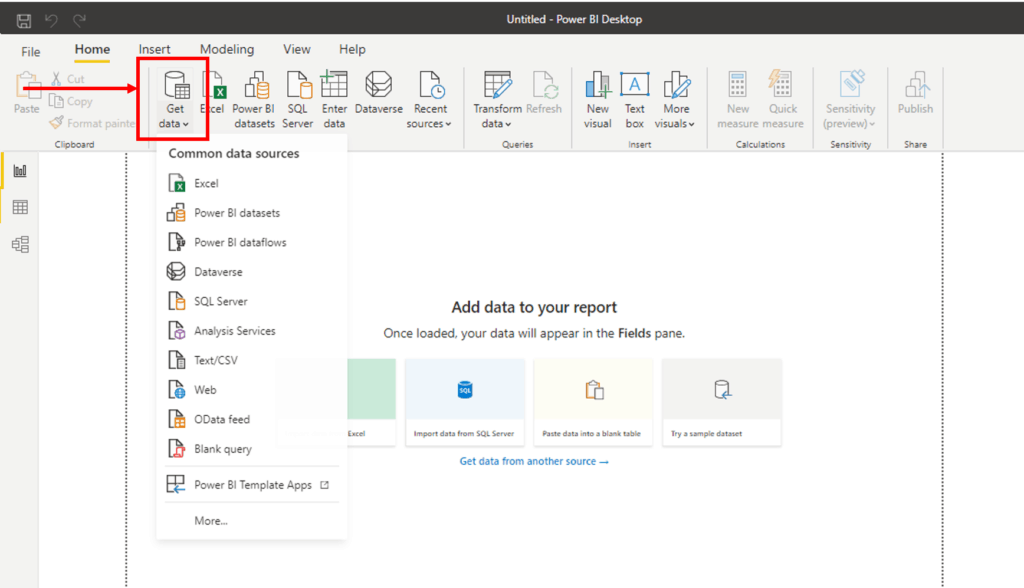Image resolution: width=1024 pixels, height=588 pixels.
Task: Select Web data source
Action: (x=251, y=390)
